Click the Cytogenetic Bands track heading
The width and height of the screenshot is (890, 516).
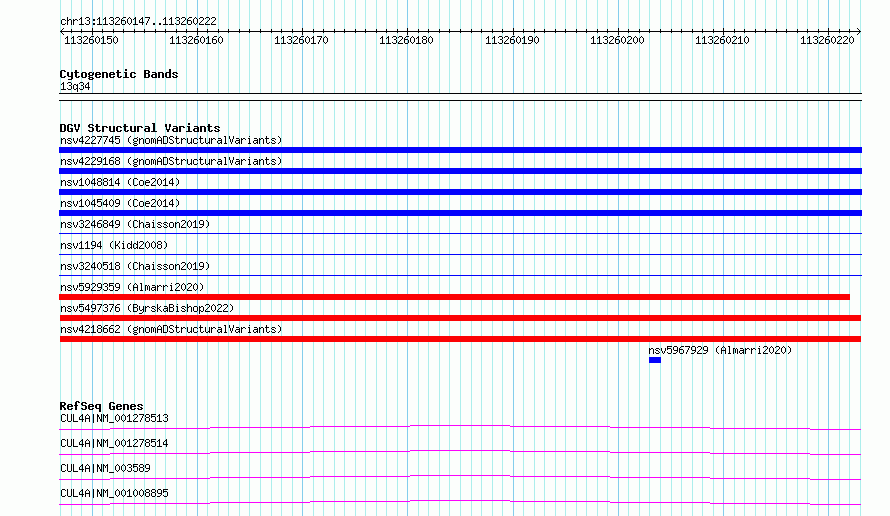[119, 74]
